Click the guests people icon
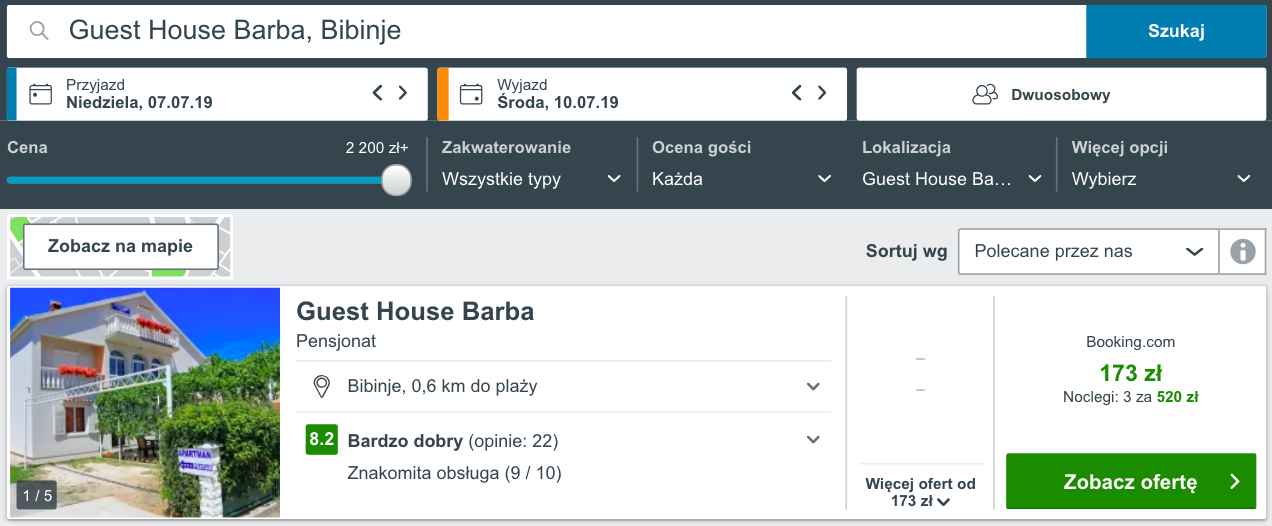 click(x=985, y=95)
